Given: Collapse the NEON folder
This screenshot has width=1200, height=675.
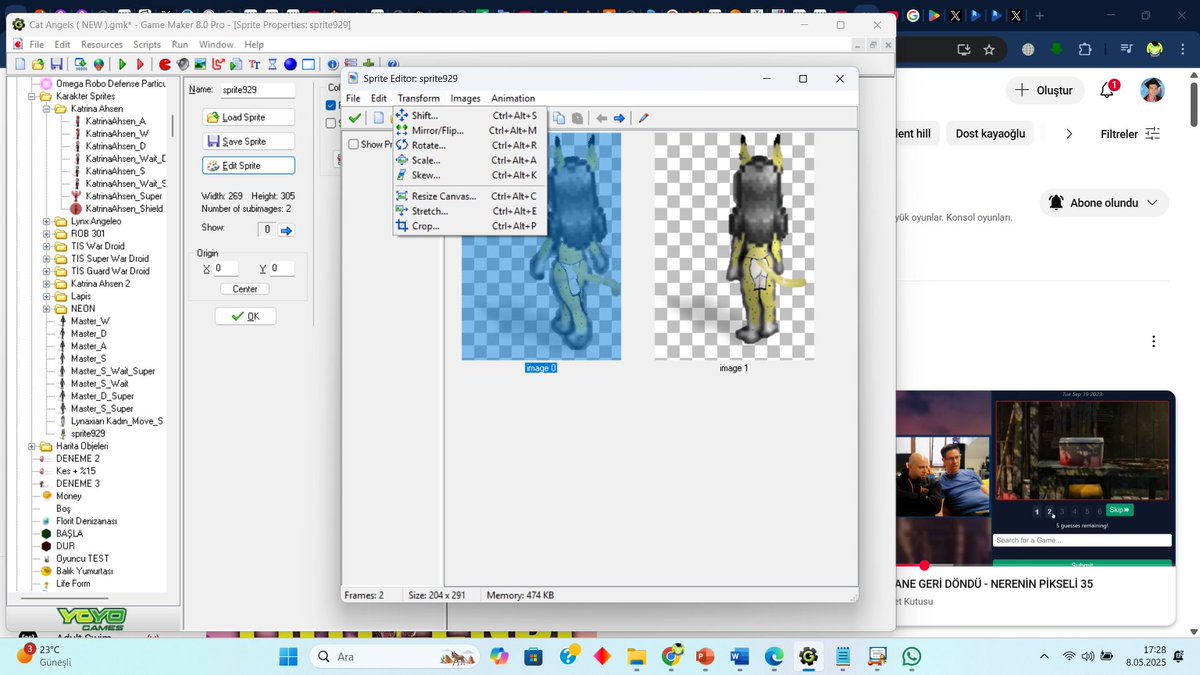Looking at the screenshot, I should tap(47, 309).
